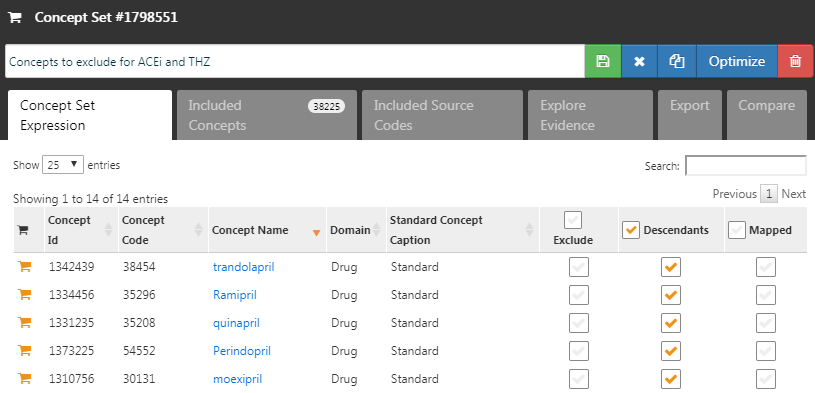Click the 38225 count badge
Screen dimensions: 815x393
pyautogui.click(x=326, y=107)
